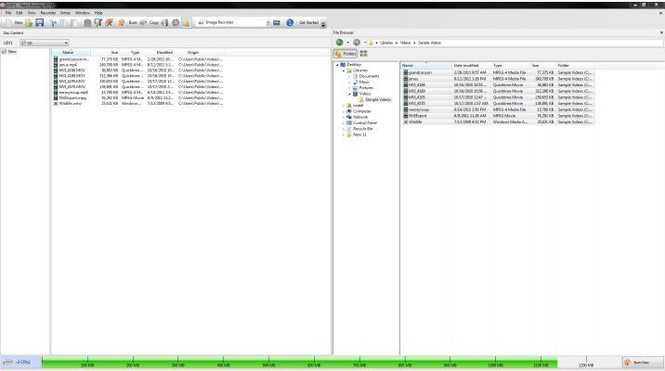
Task: Toggle the highlighted File Browser icon
Action: pos(187,22)
